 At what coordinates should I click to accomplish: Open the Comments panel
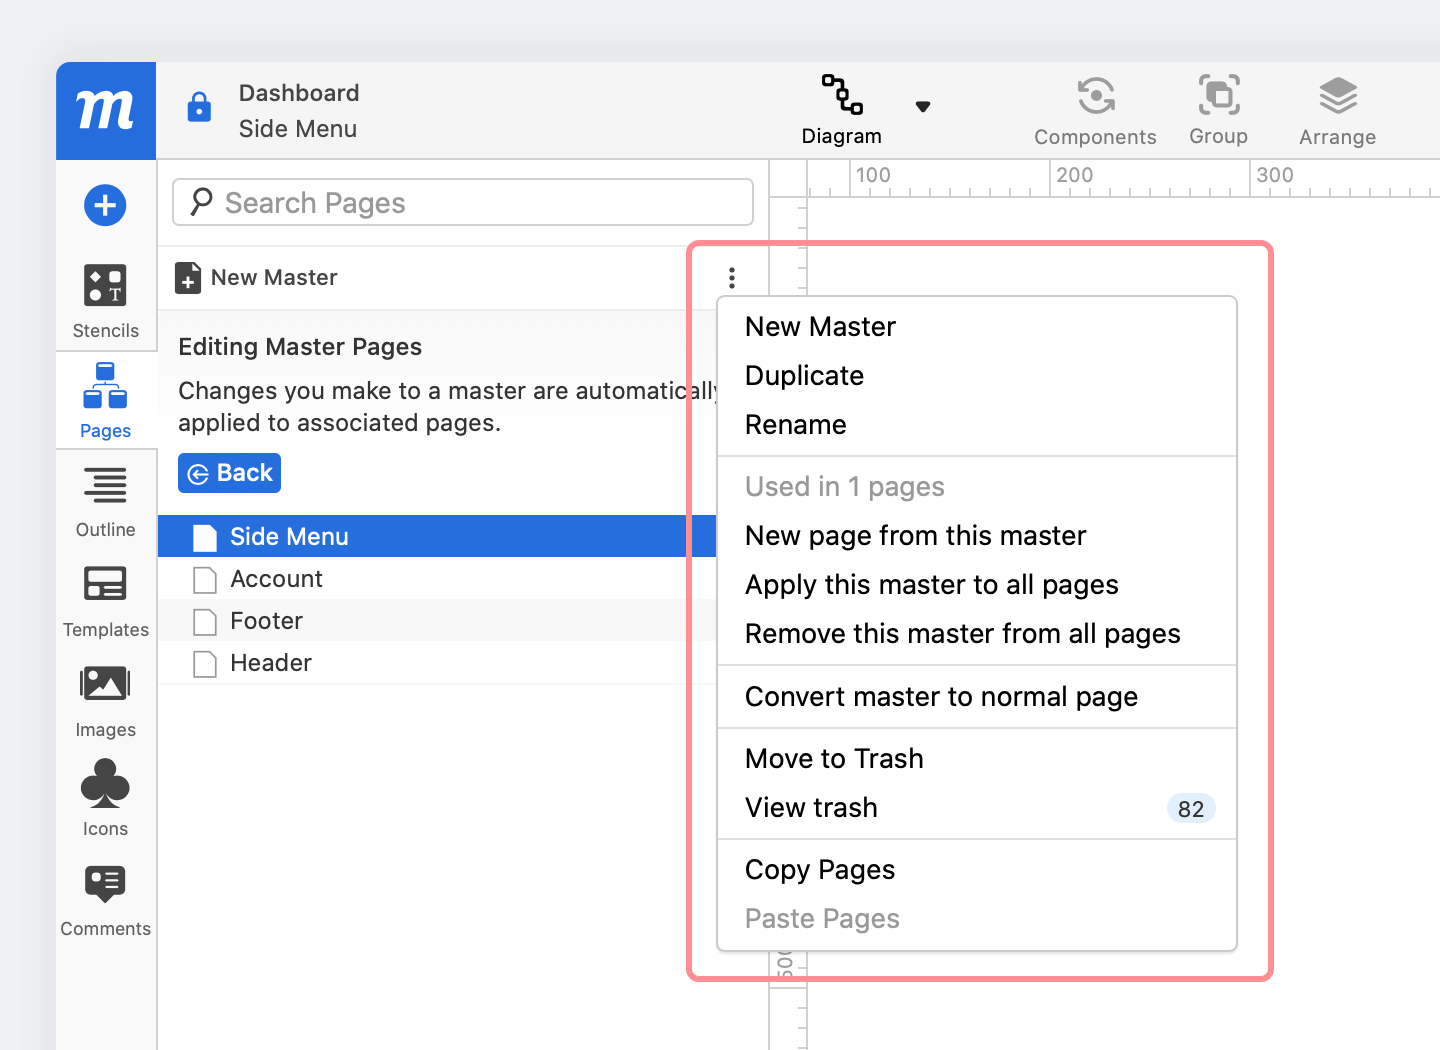pyautogui.click(x=105, y=899)
